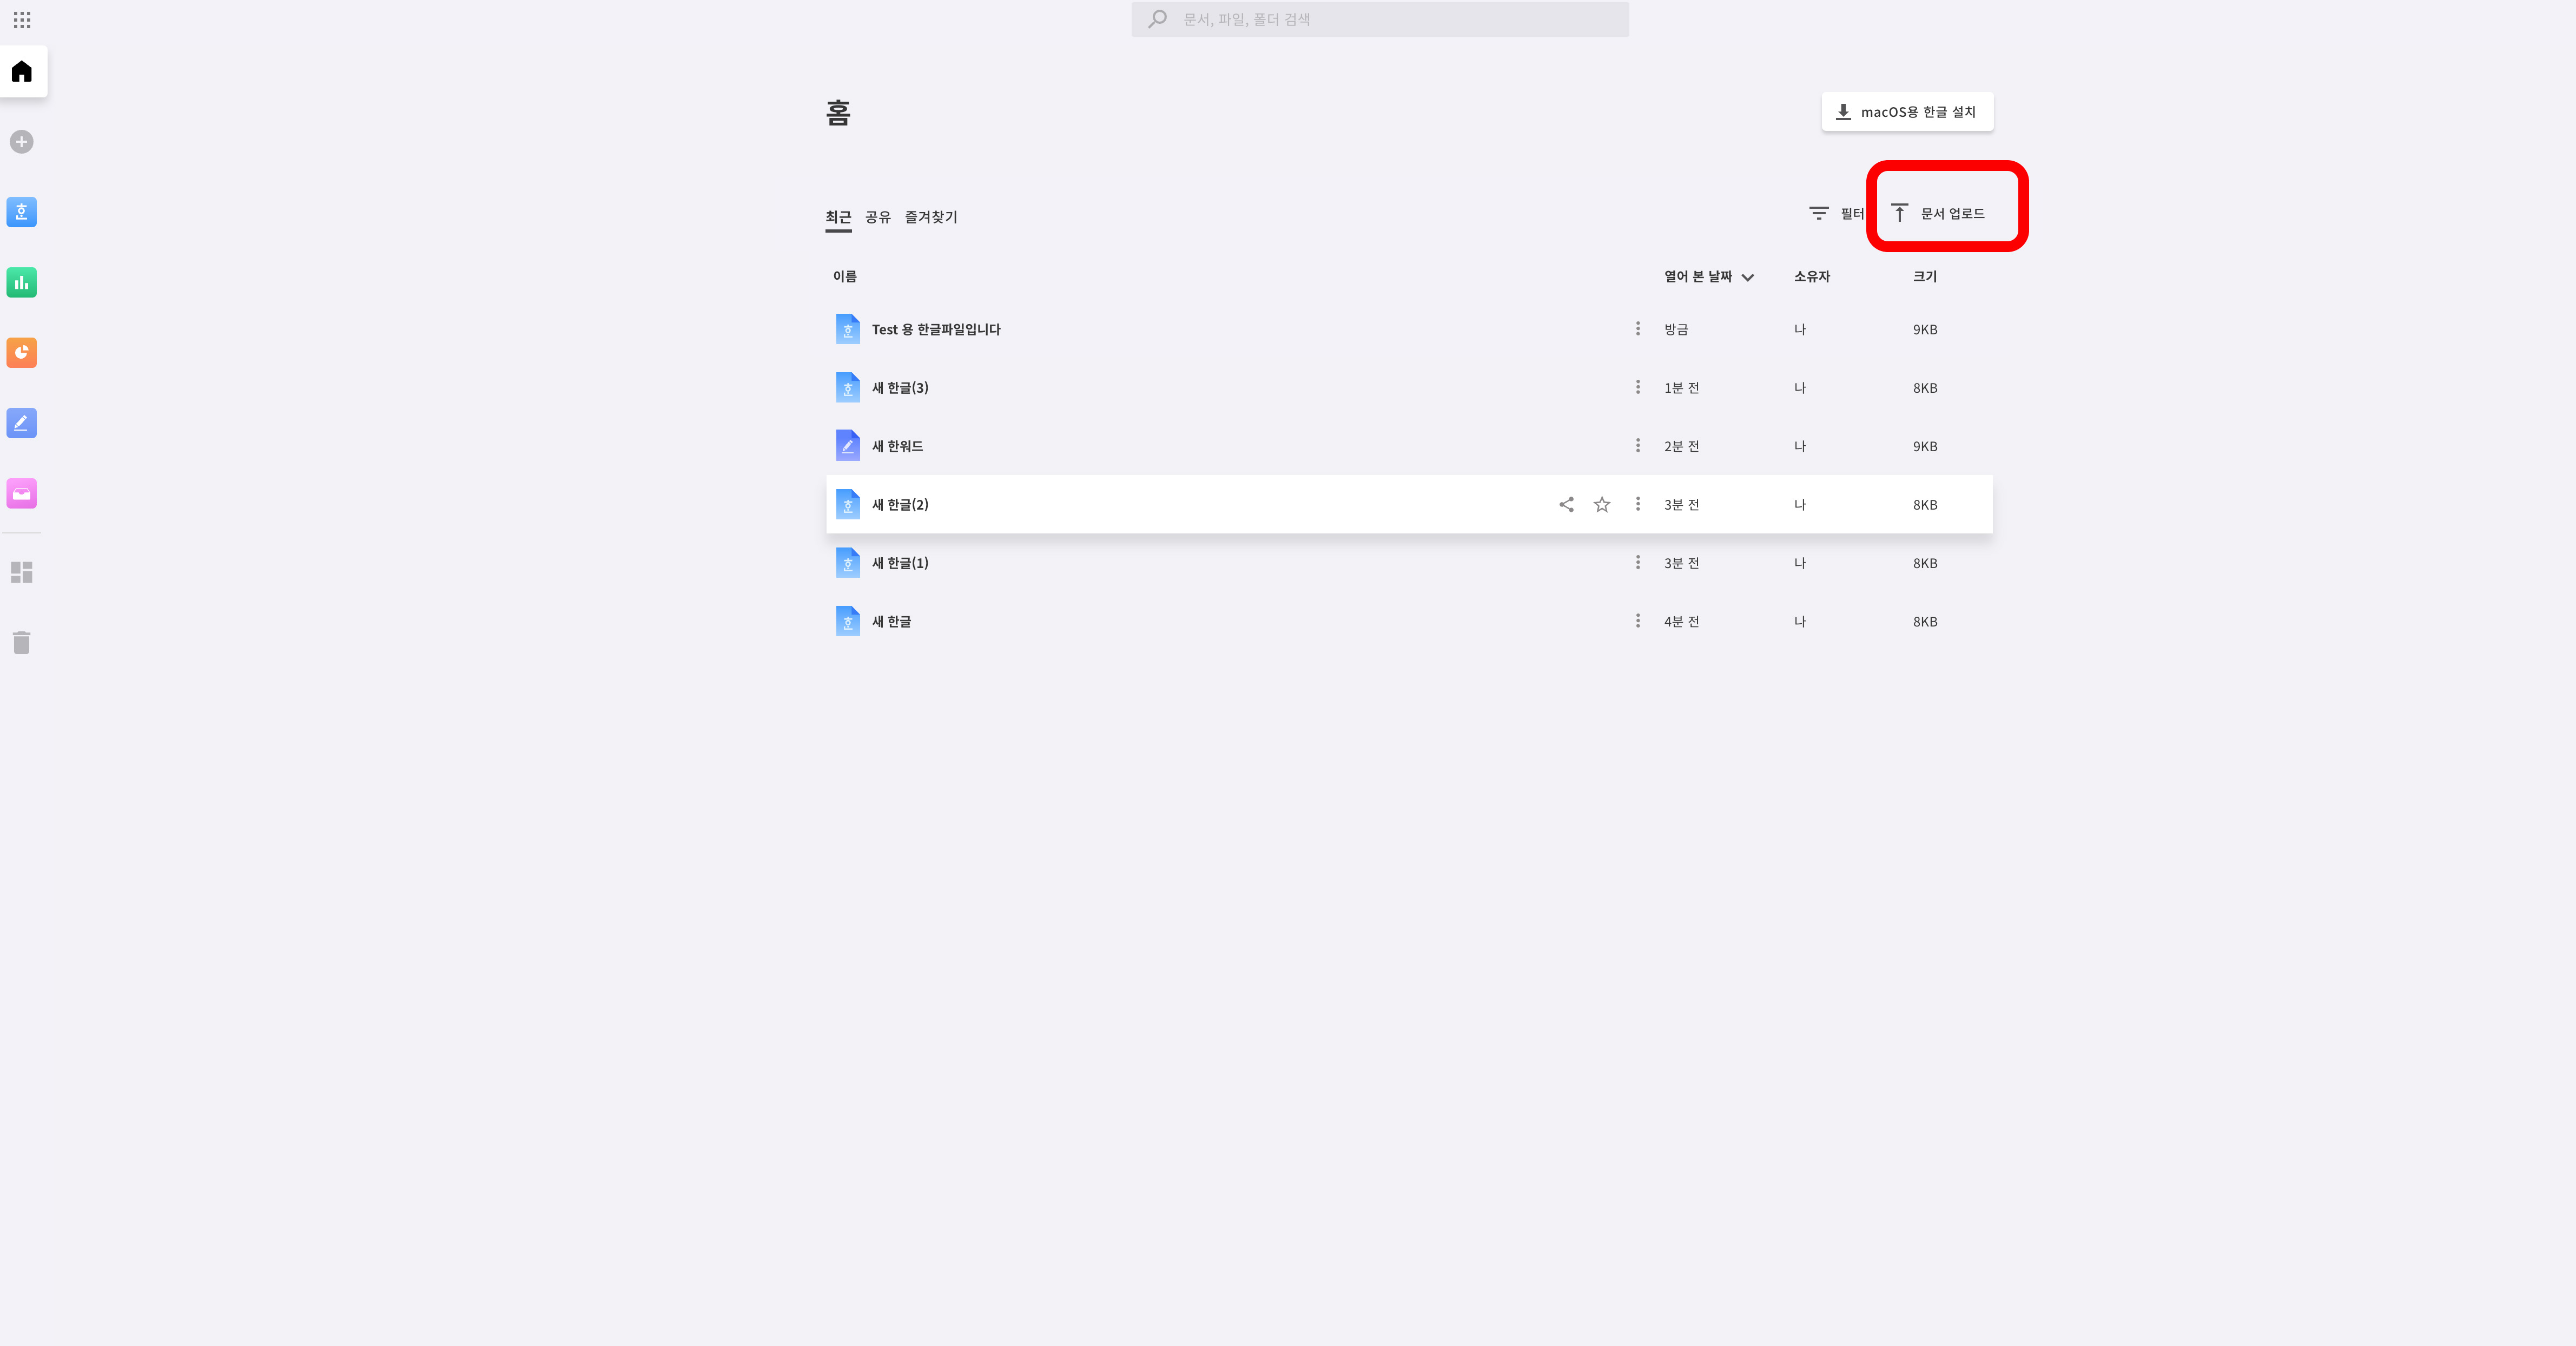Open more options menu for 새 한글(3)
The image size is (2576, 1346).
(x=1638, y=387)
